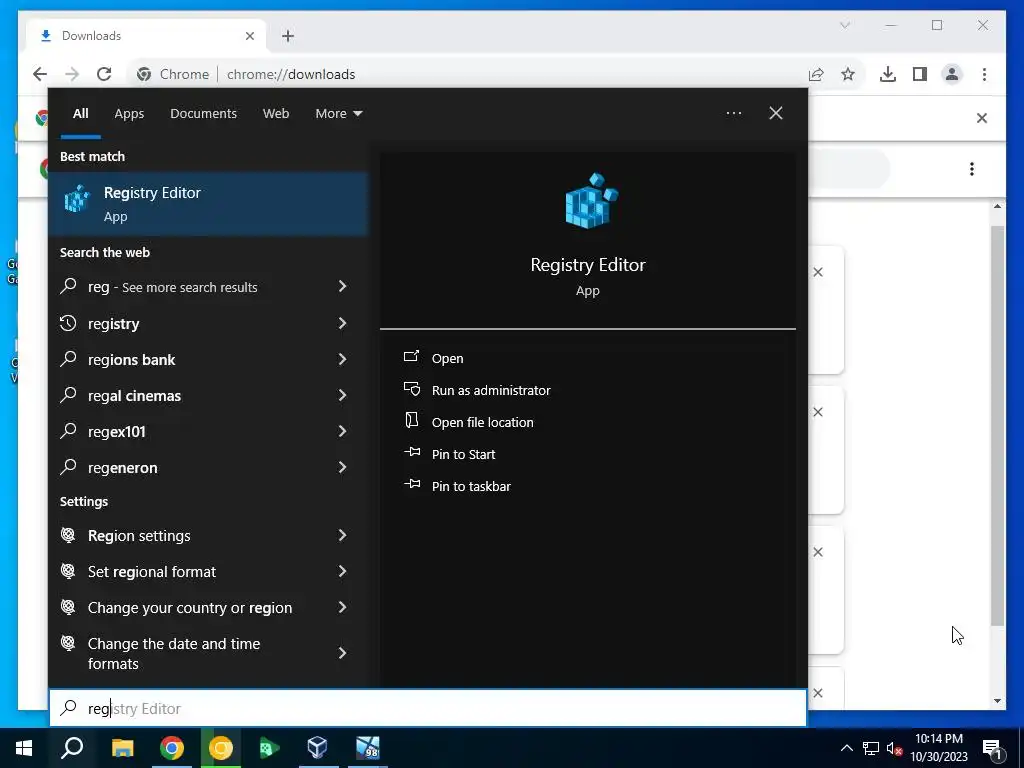This screenshot has height=768, width=1024.
Task: Expand the 'reg - See more search results' arrow
Action: click(342, 286)
